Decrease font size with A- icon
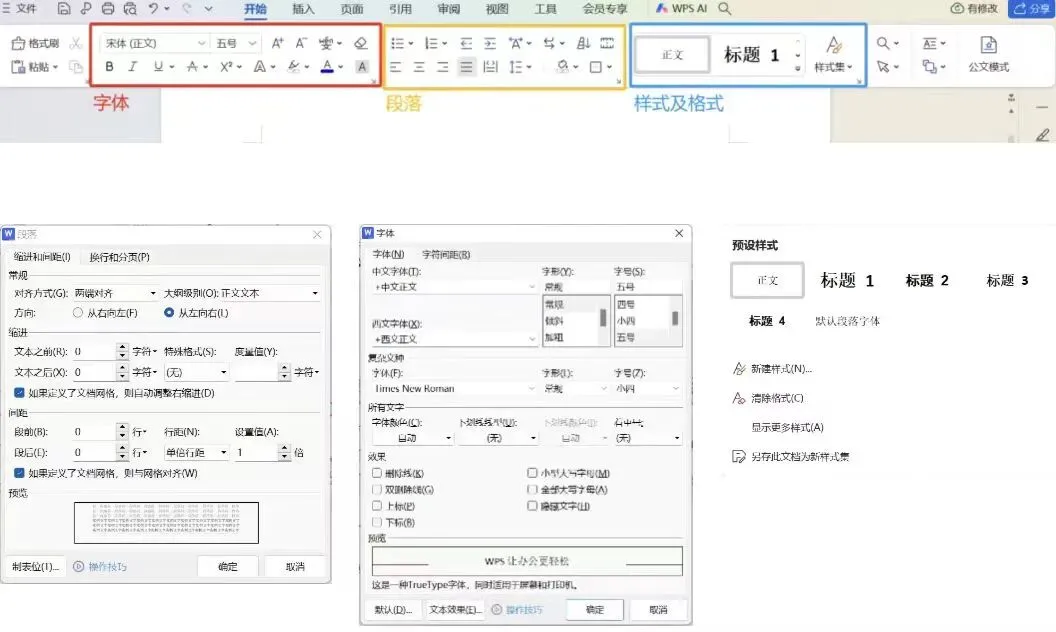The image size is (1056, 632). point(301,43)
